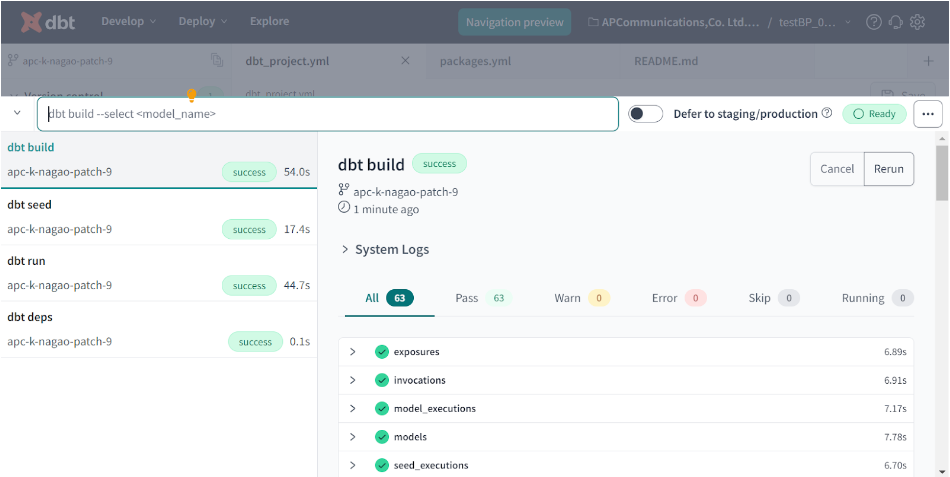Click the model_executions green check icon
Viewport: 950px width, 477px height.
point(382,409)
